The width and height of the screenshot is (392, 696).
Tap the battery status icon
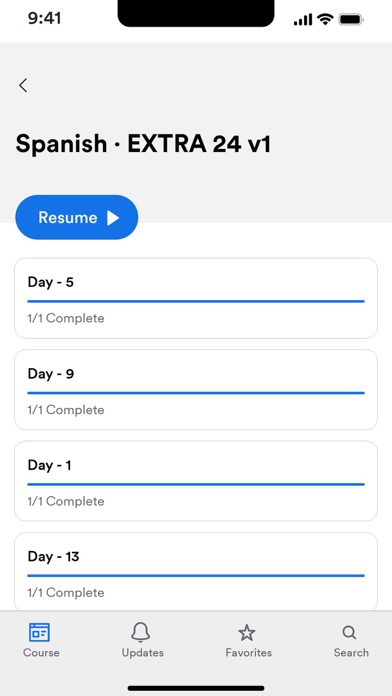[x=351, y=20]
